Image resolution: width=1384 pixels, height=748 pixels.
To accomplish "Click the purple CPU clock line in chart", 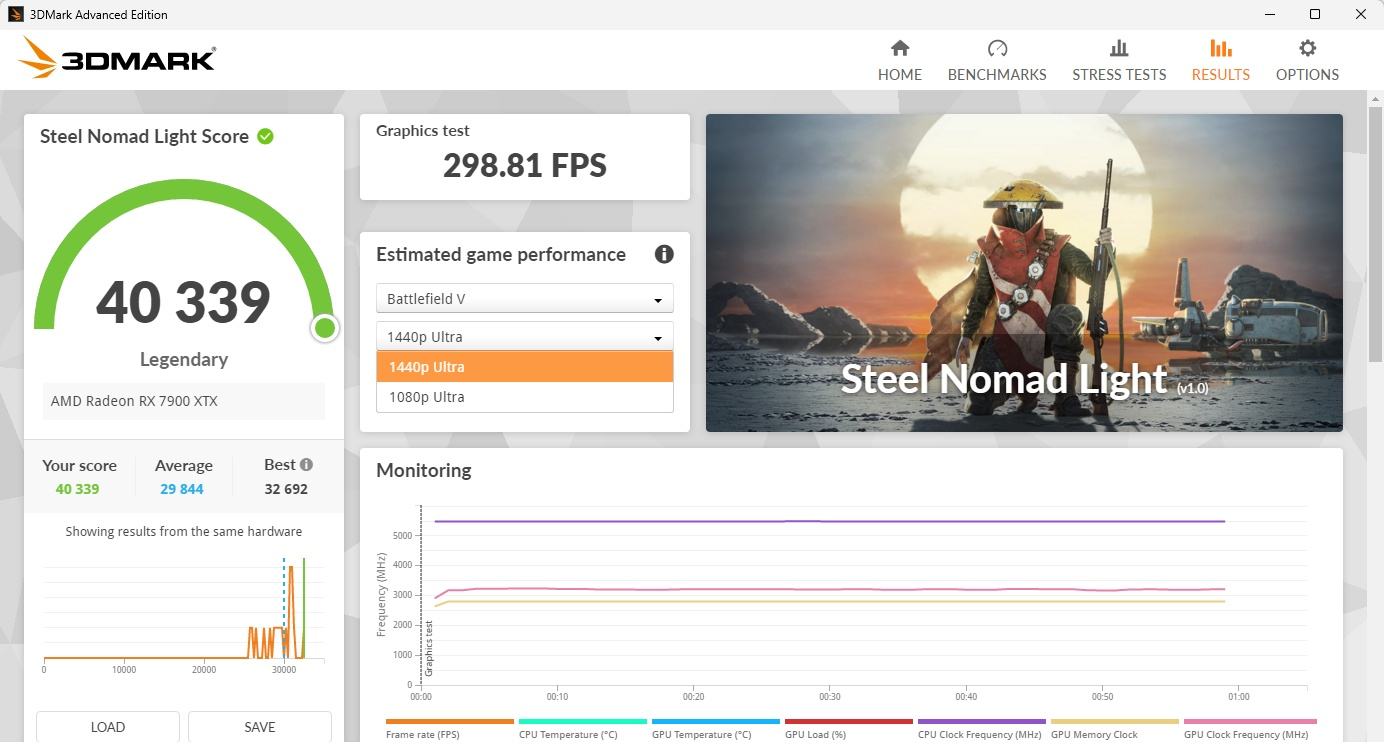I will 830,521.
